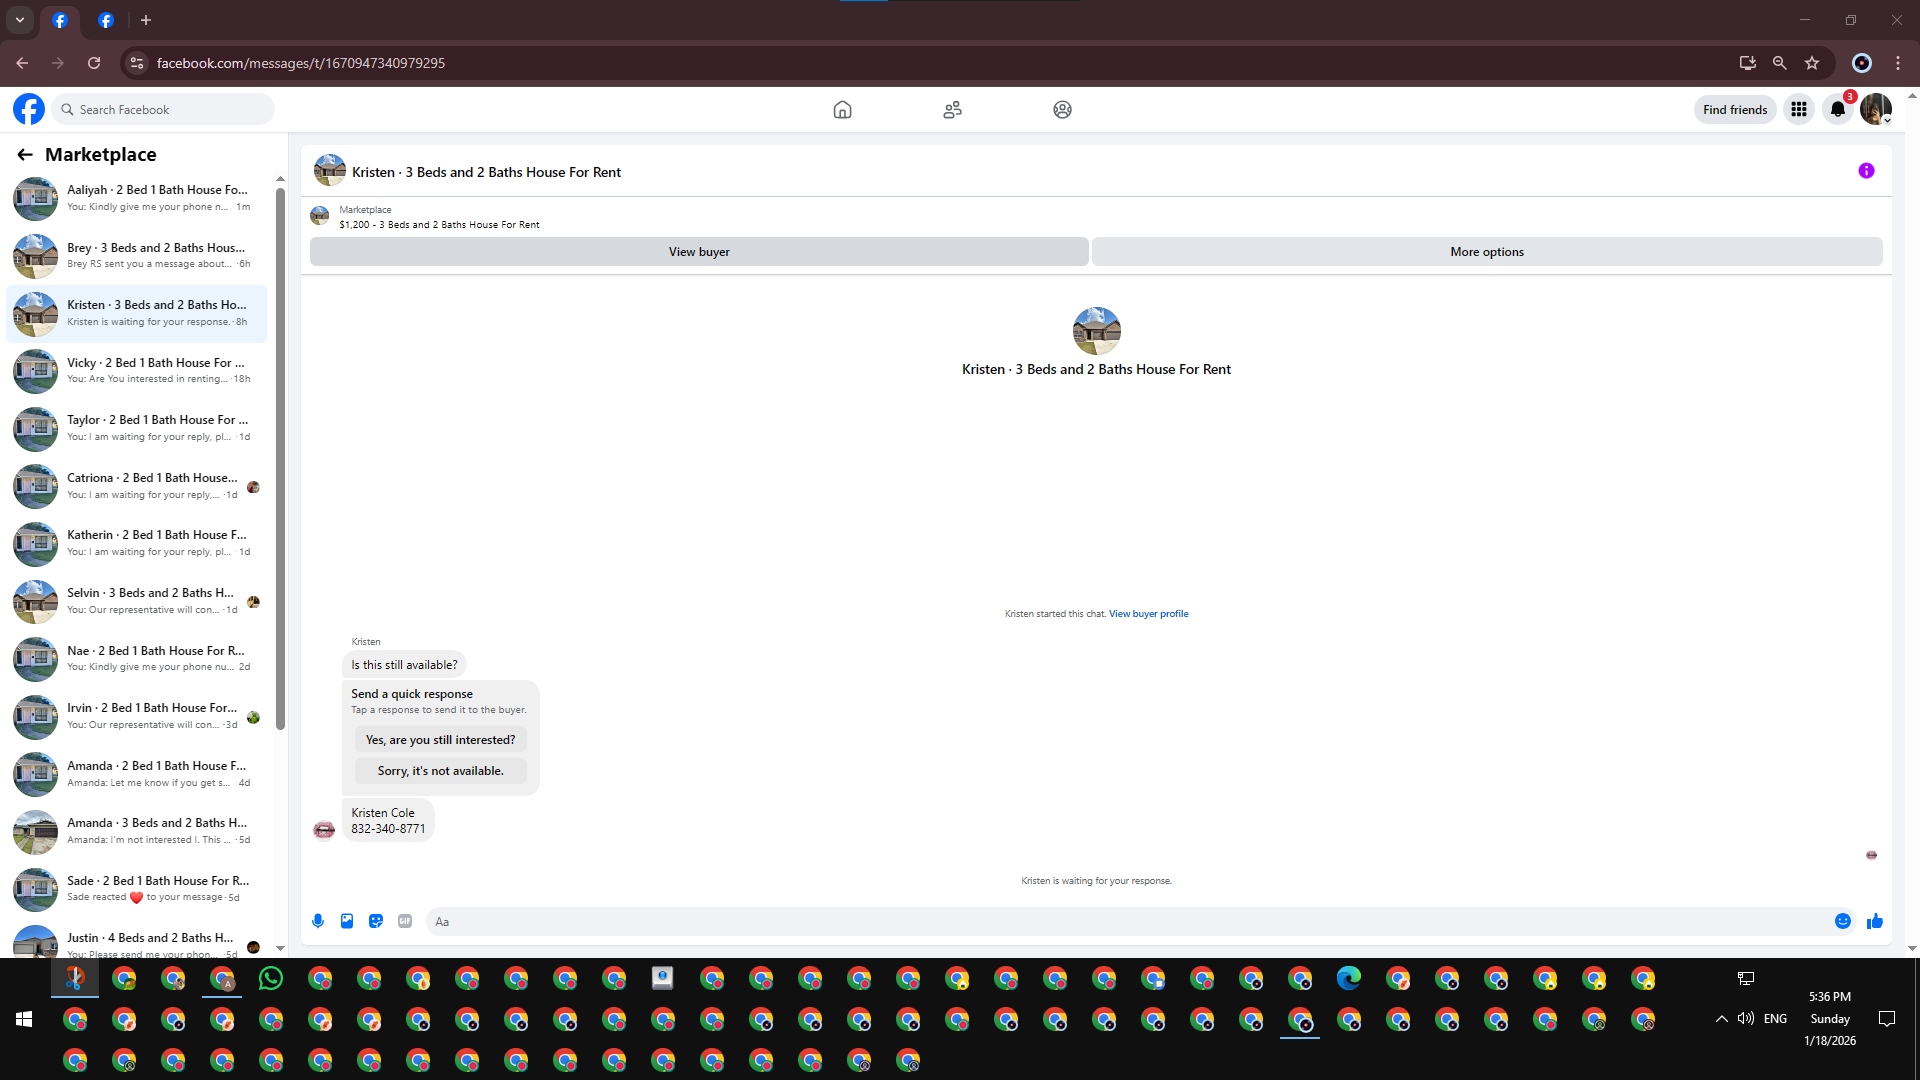
Task: Send quick reply "Sorry, it's not available."
Action: click(440, 771)
